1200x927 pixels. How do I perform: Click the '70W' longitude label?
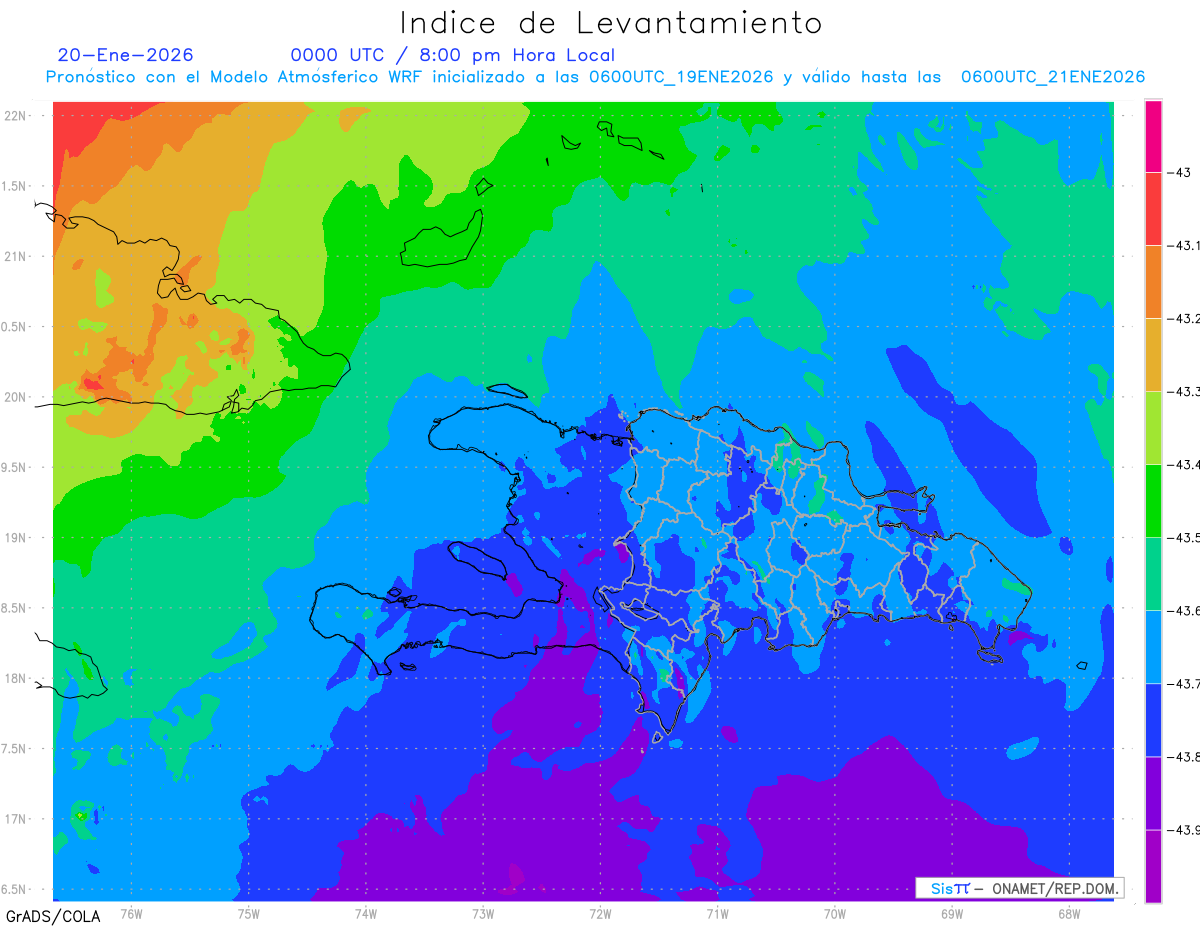point(835,914)
